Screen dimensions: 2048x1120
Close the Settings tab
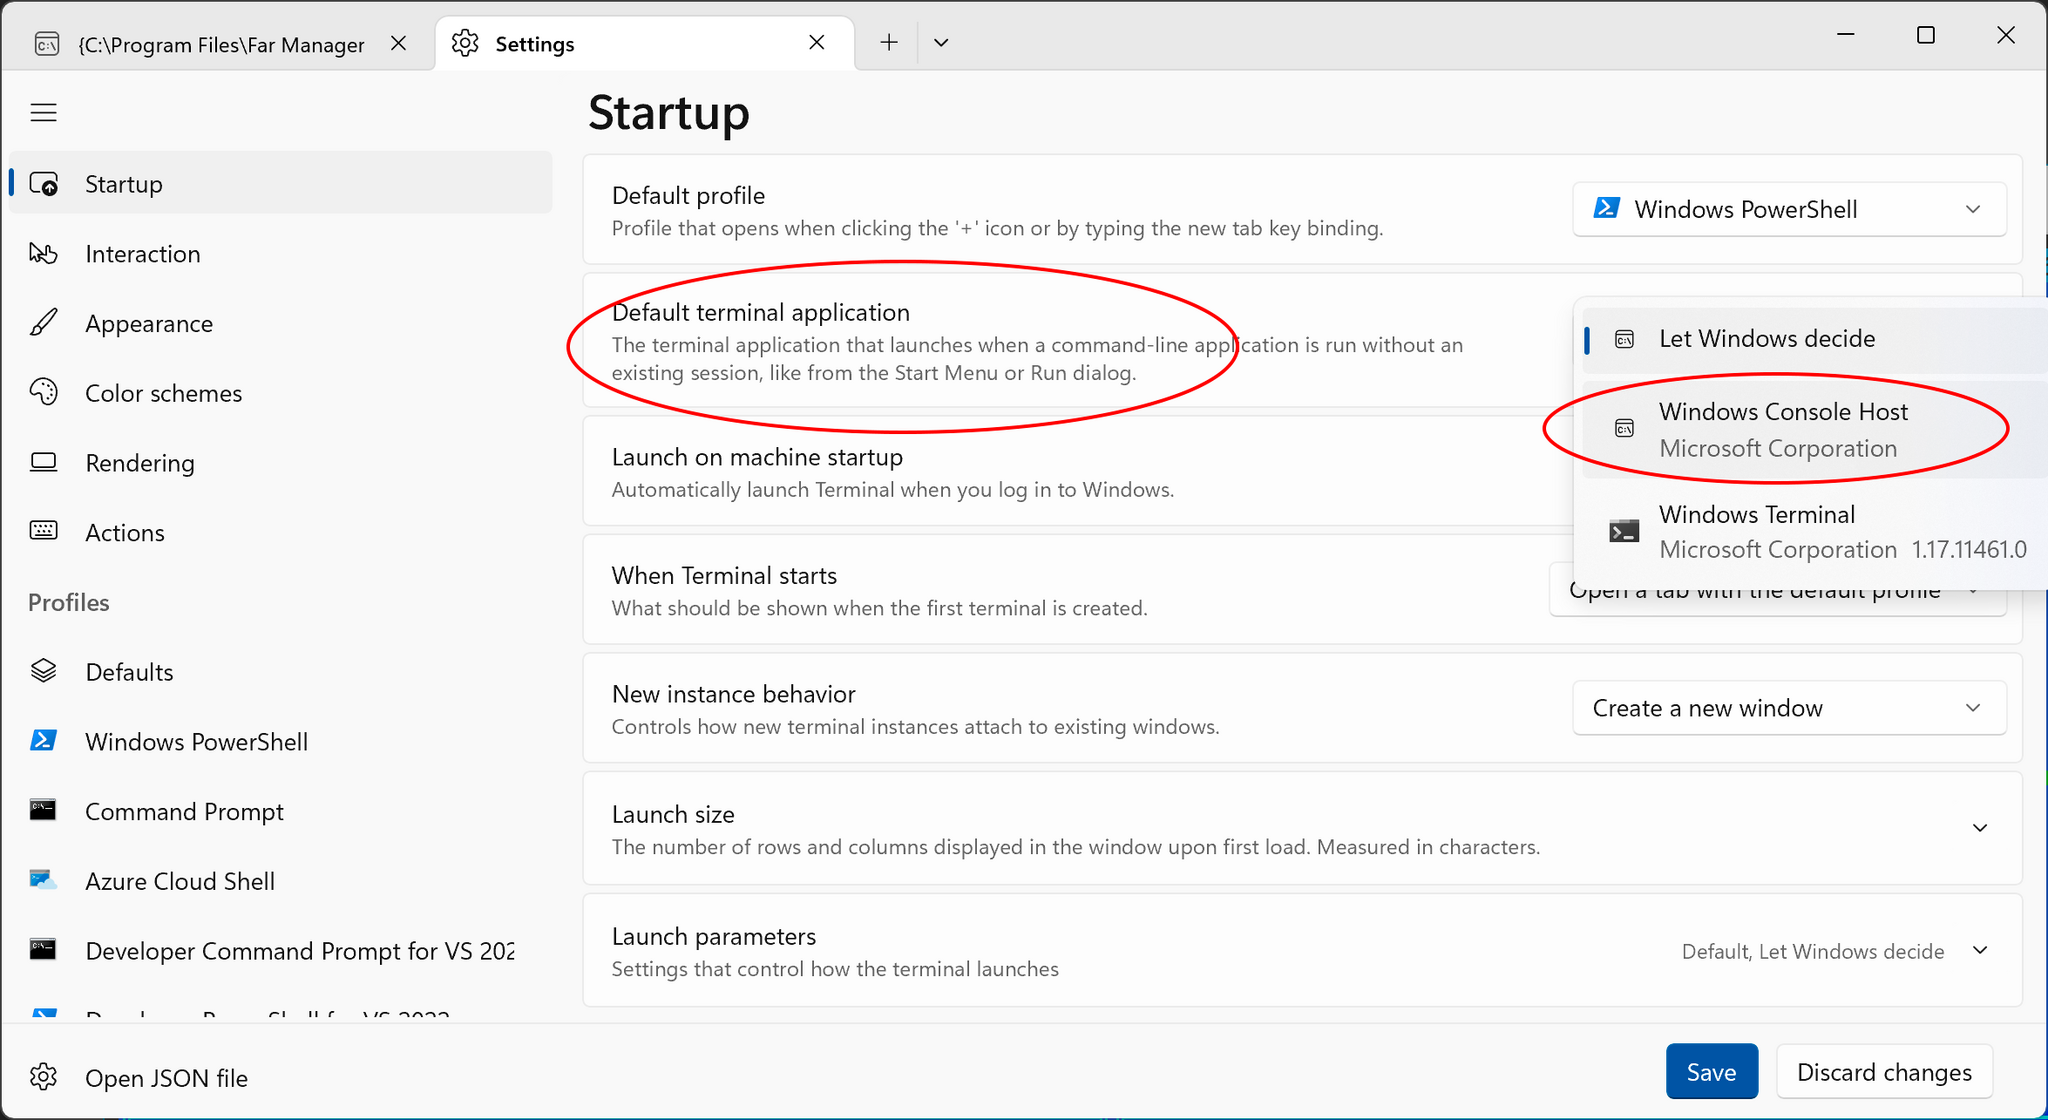click(x=817, y=42)
